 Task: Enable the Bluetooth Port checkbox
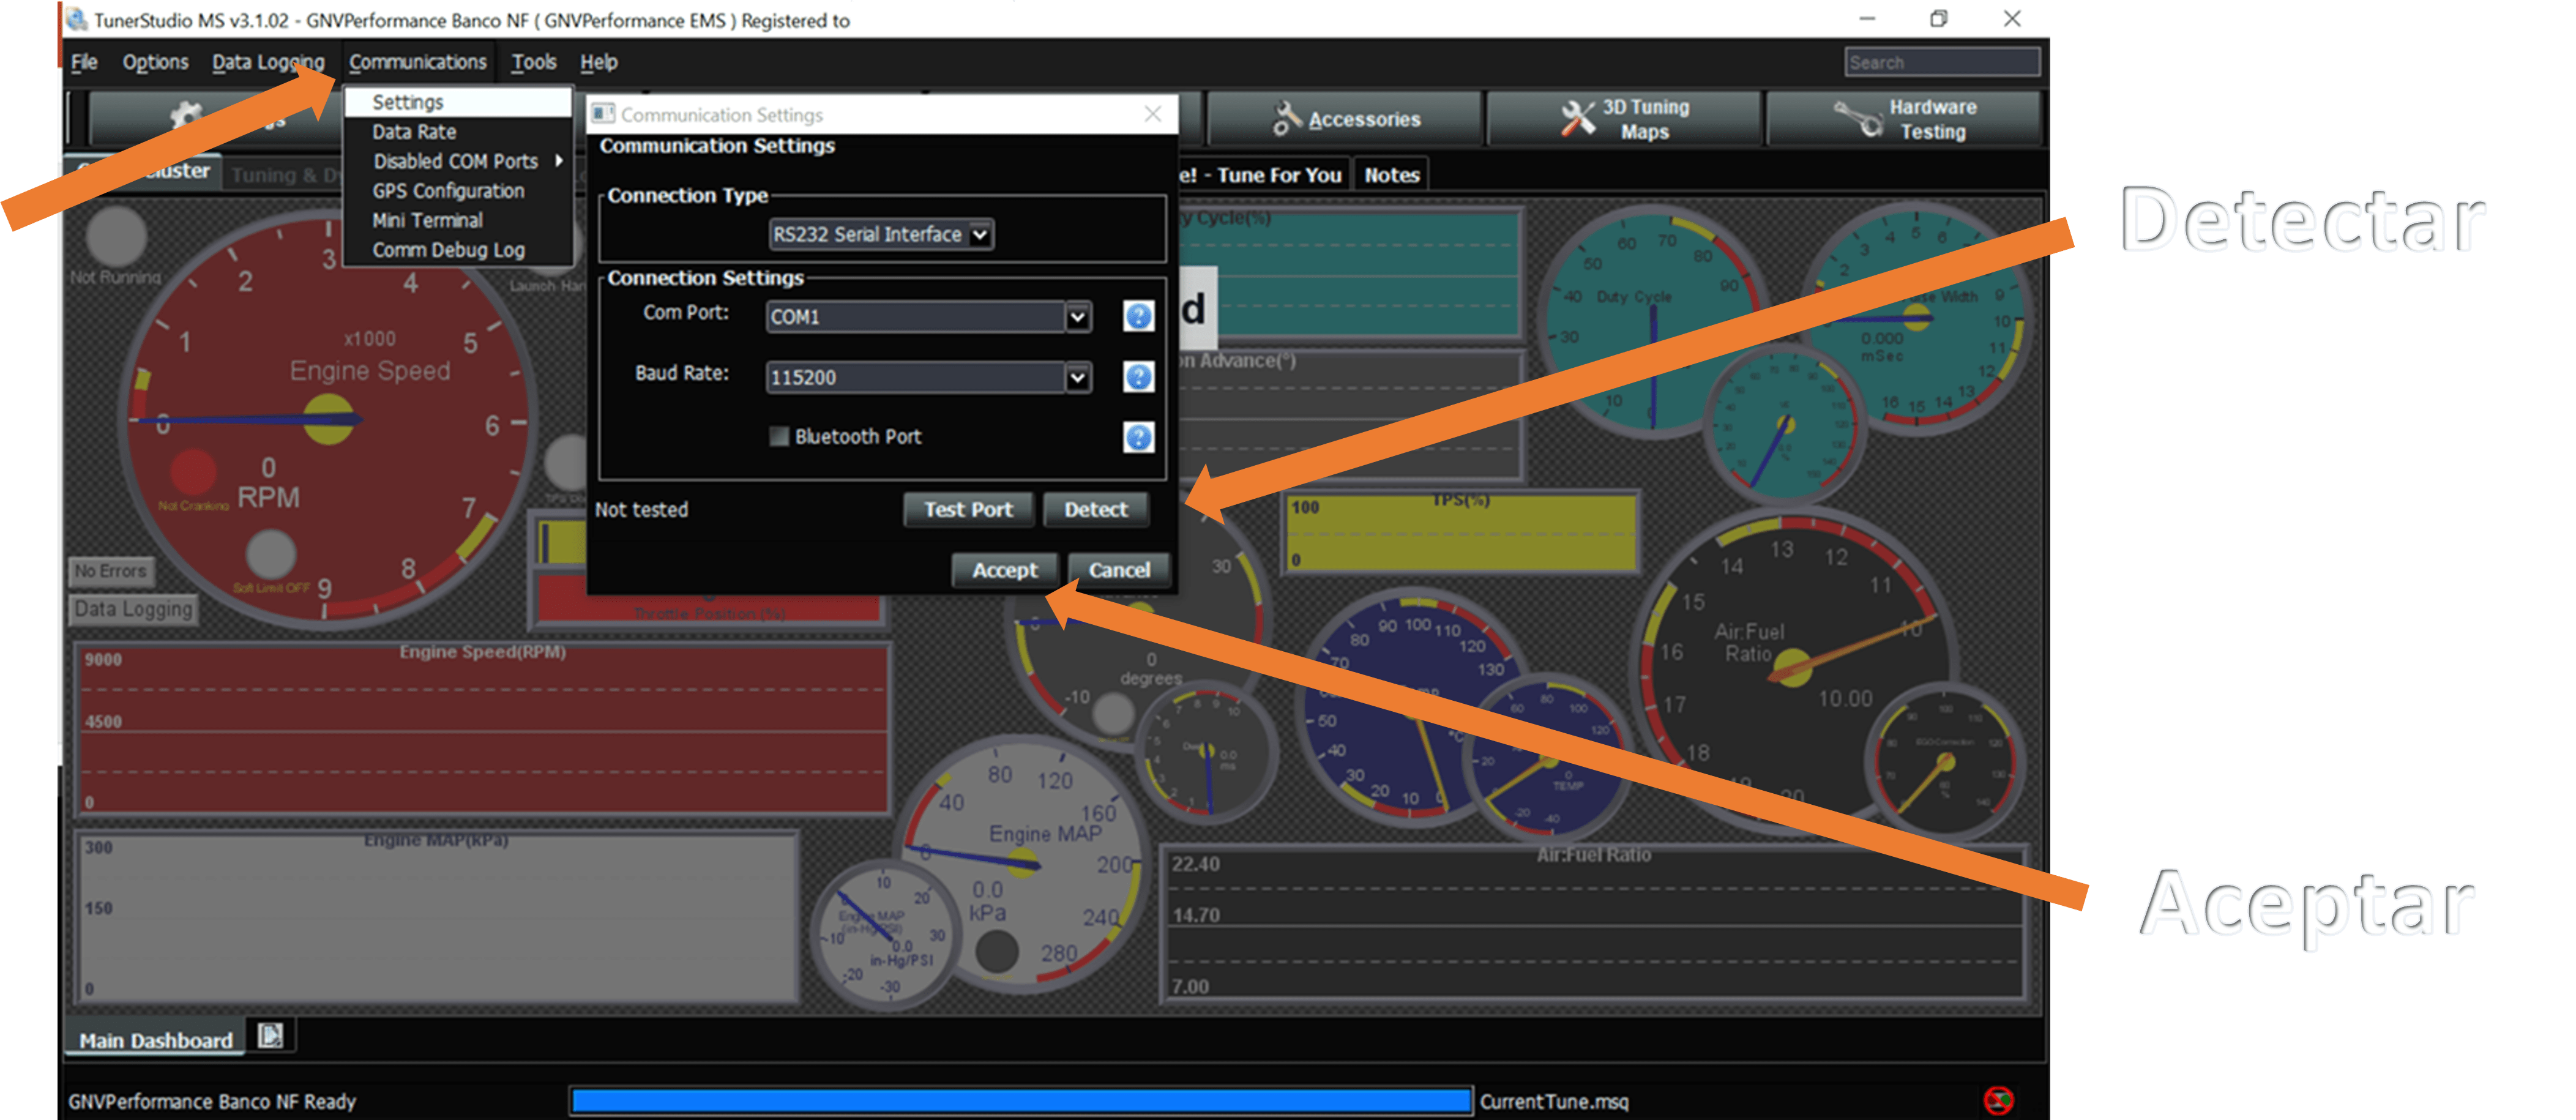pos(778,436)
